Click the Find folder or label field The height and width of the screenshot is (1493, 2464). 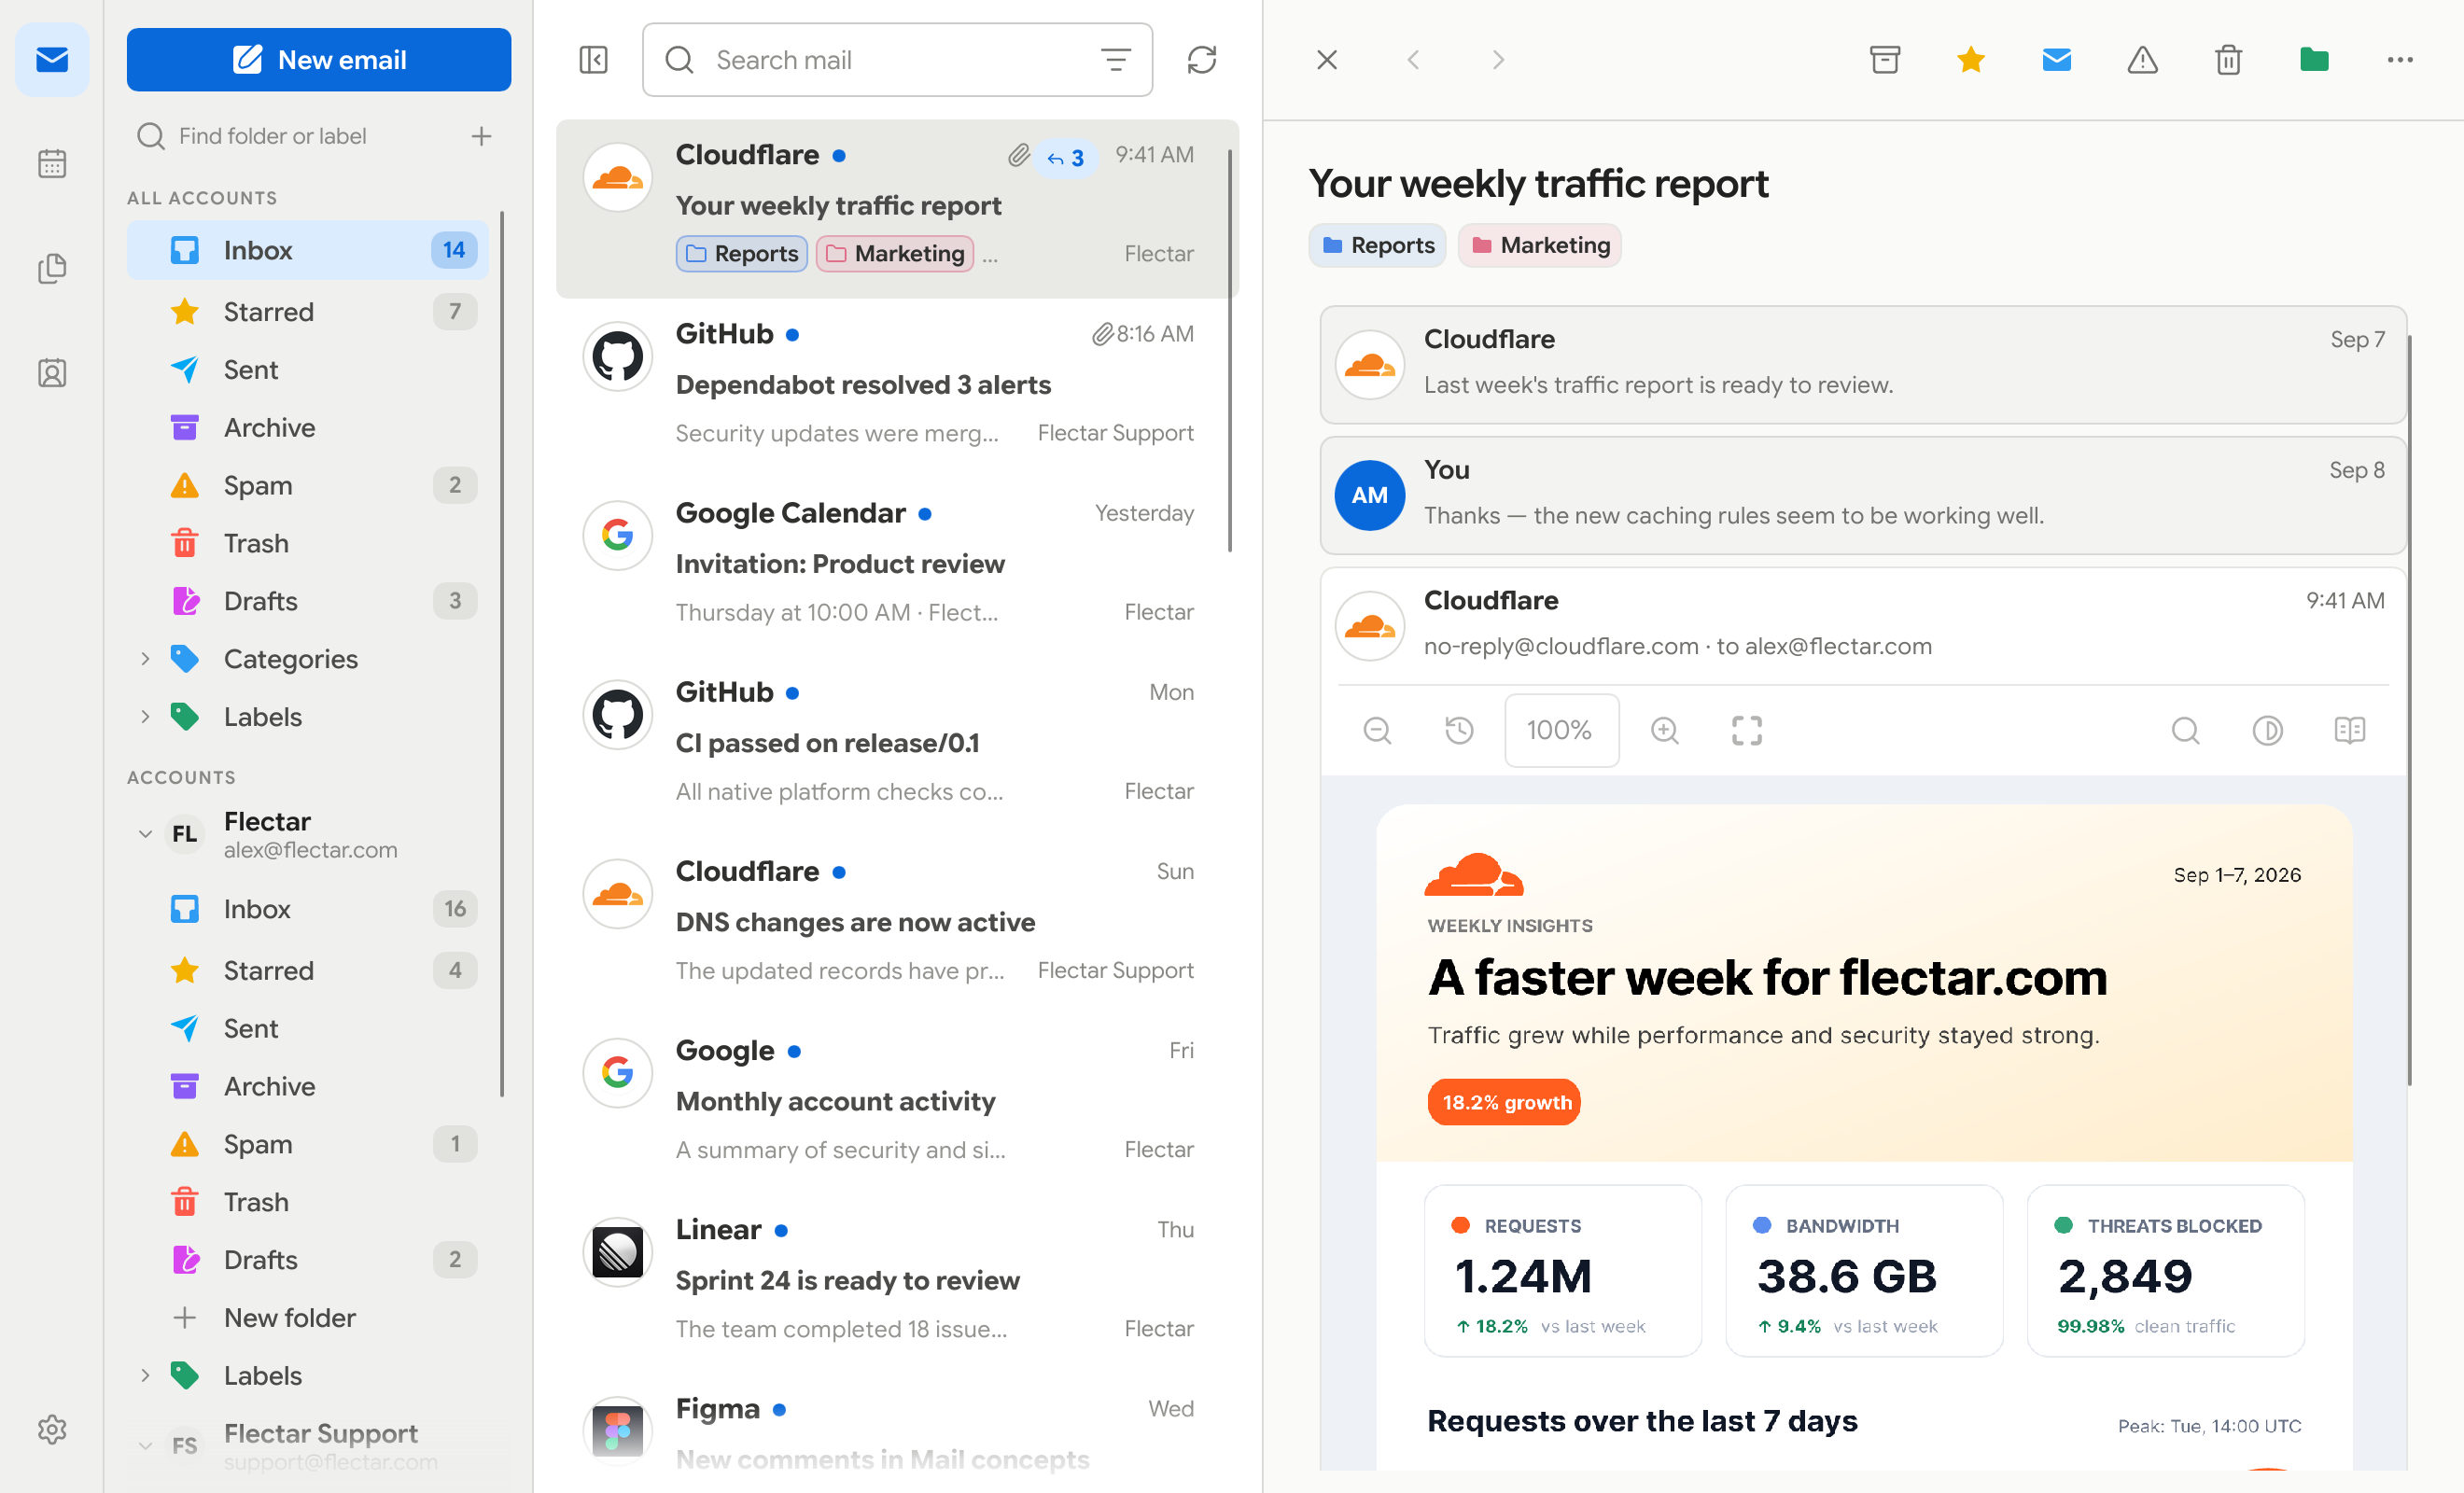[x=295, y=136]
